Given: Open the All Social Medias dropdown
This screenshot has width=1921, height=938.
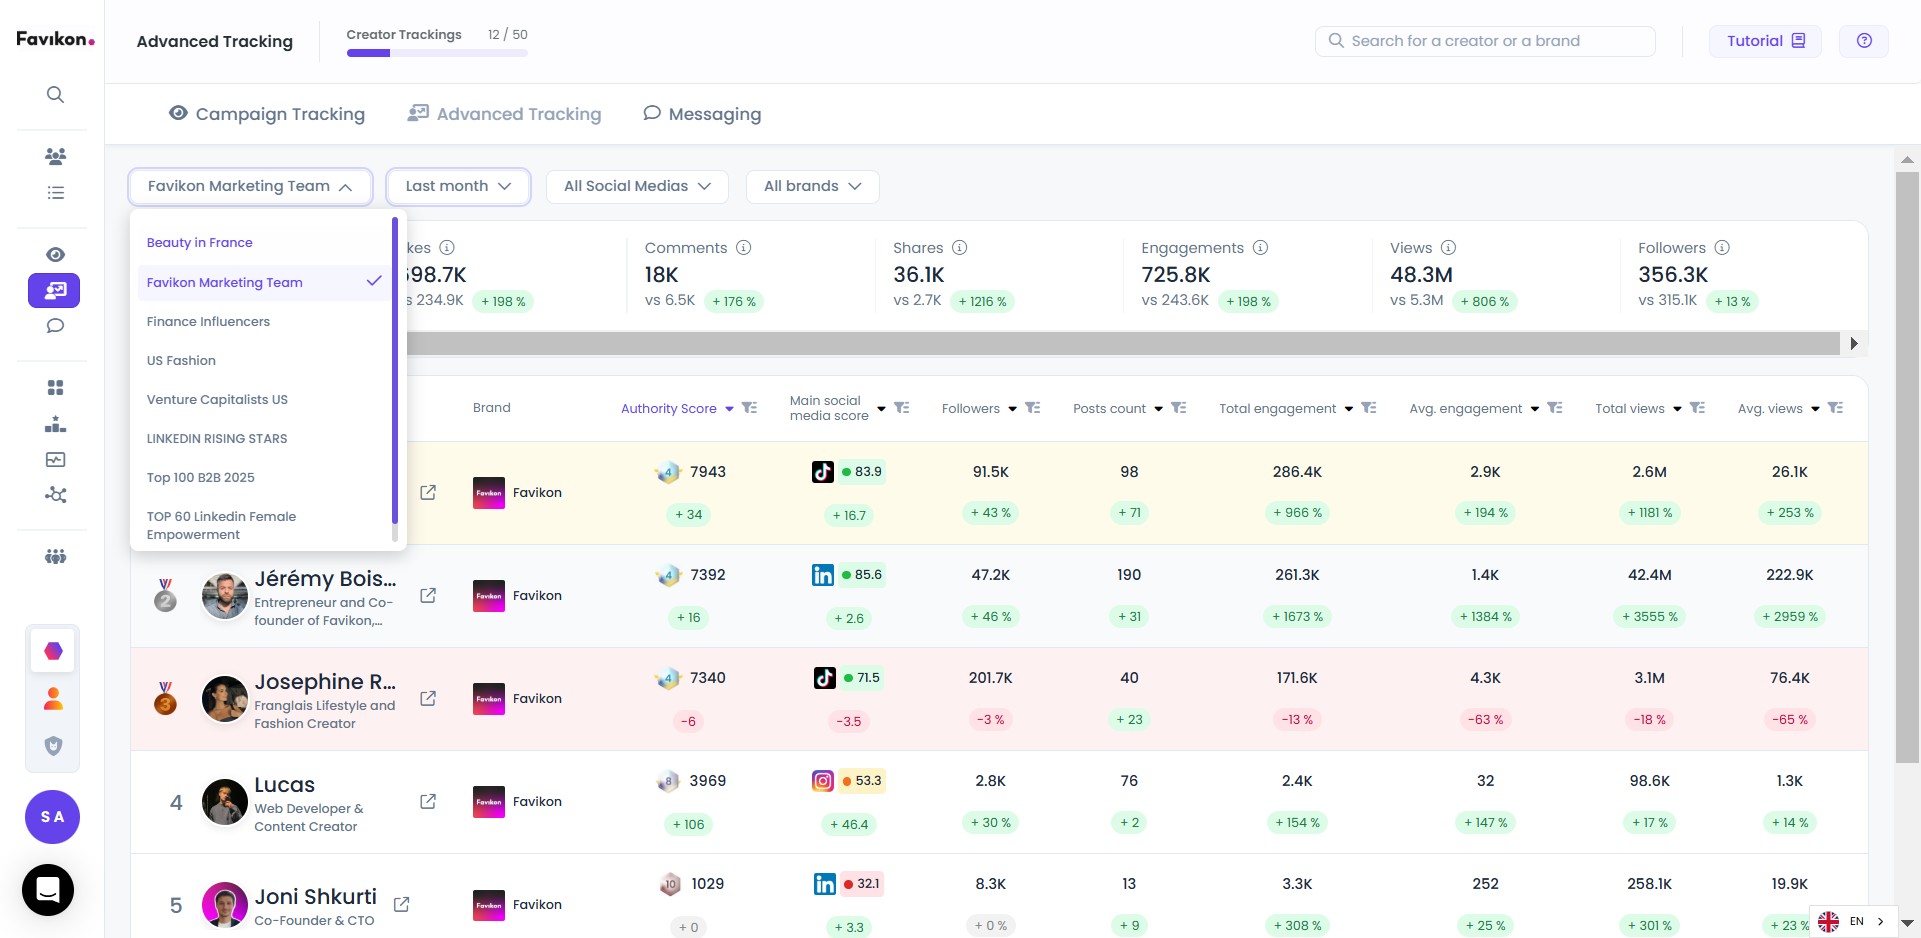Looking at the screenshot, I should click(637, 186).
